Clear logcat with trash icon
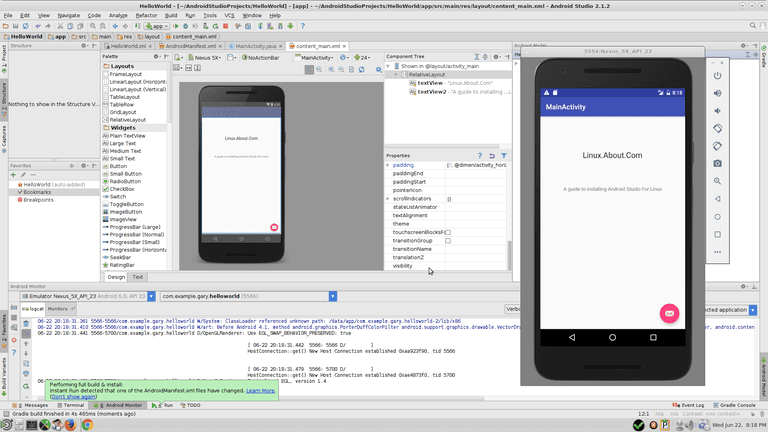 [x=26, y=323]
